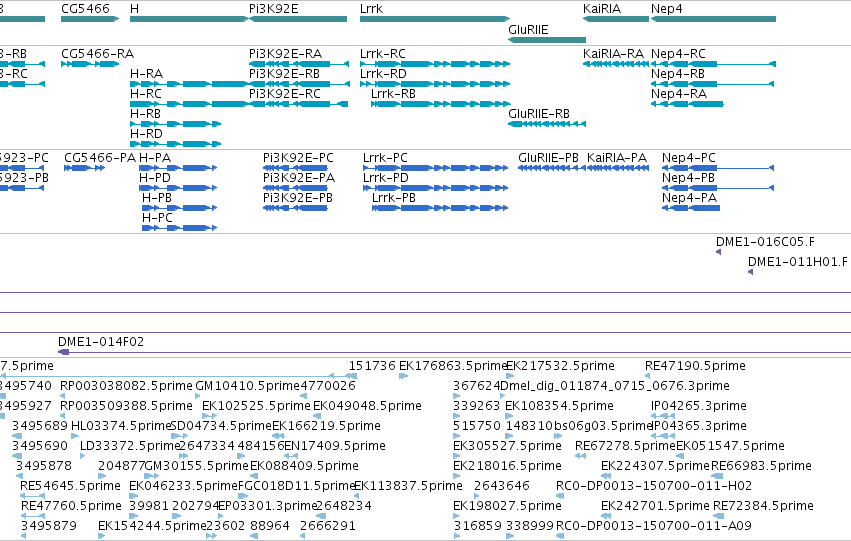Select protein Lrrk-PB

(440, 208)
